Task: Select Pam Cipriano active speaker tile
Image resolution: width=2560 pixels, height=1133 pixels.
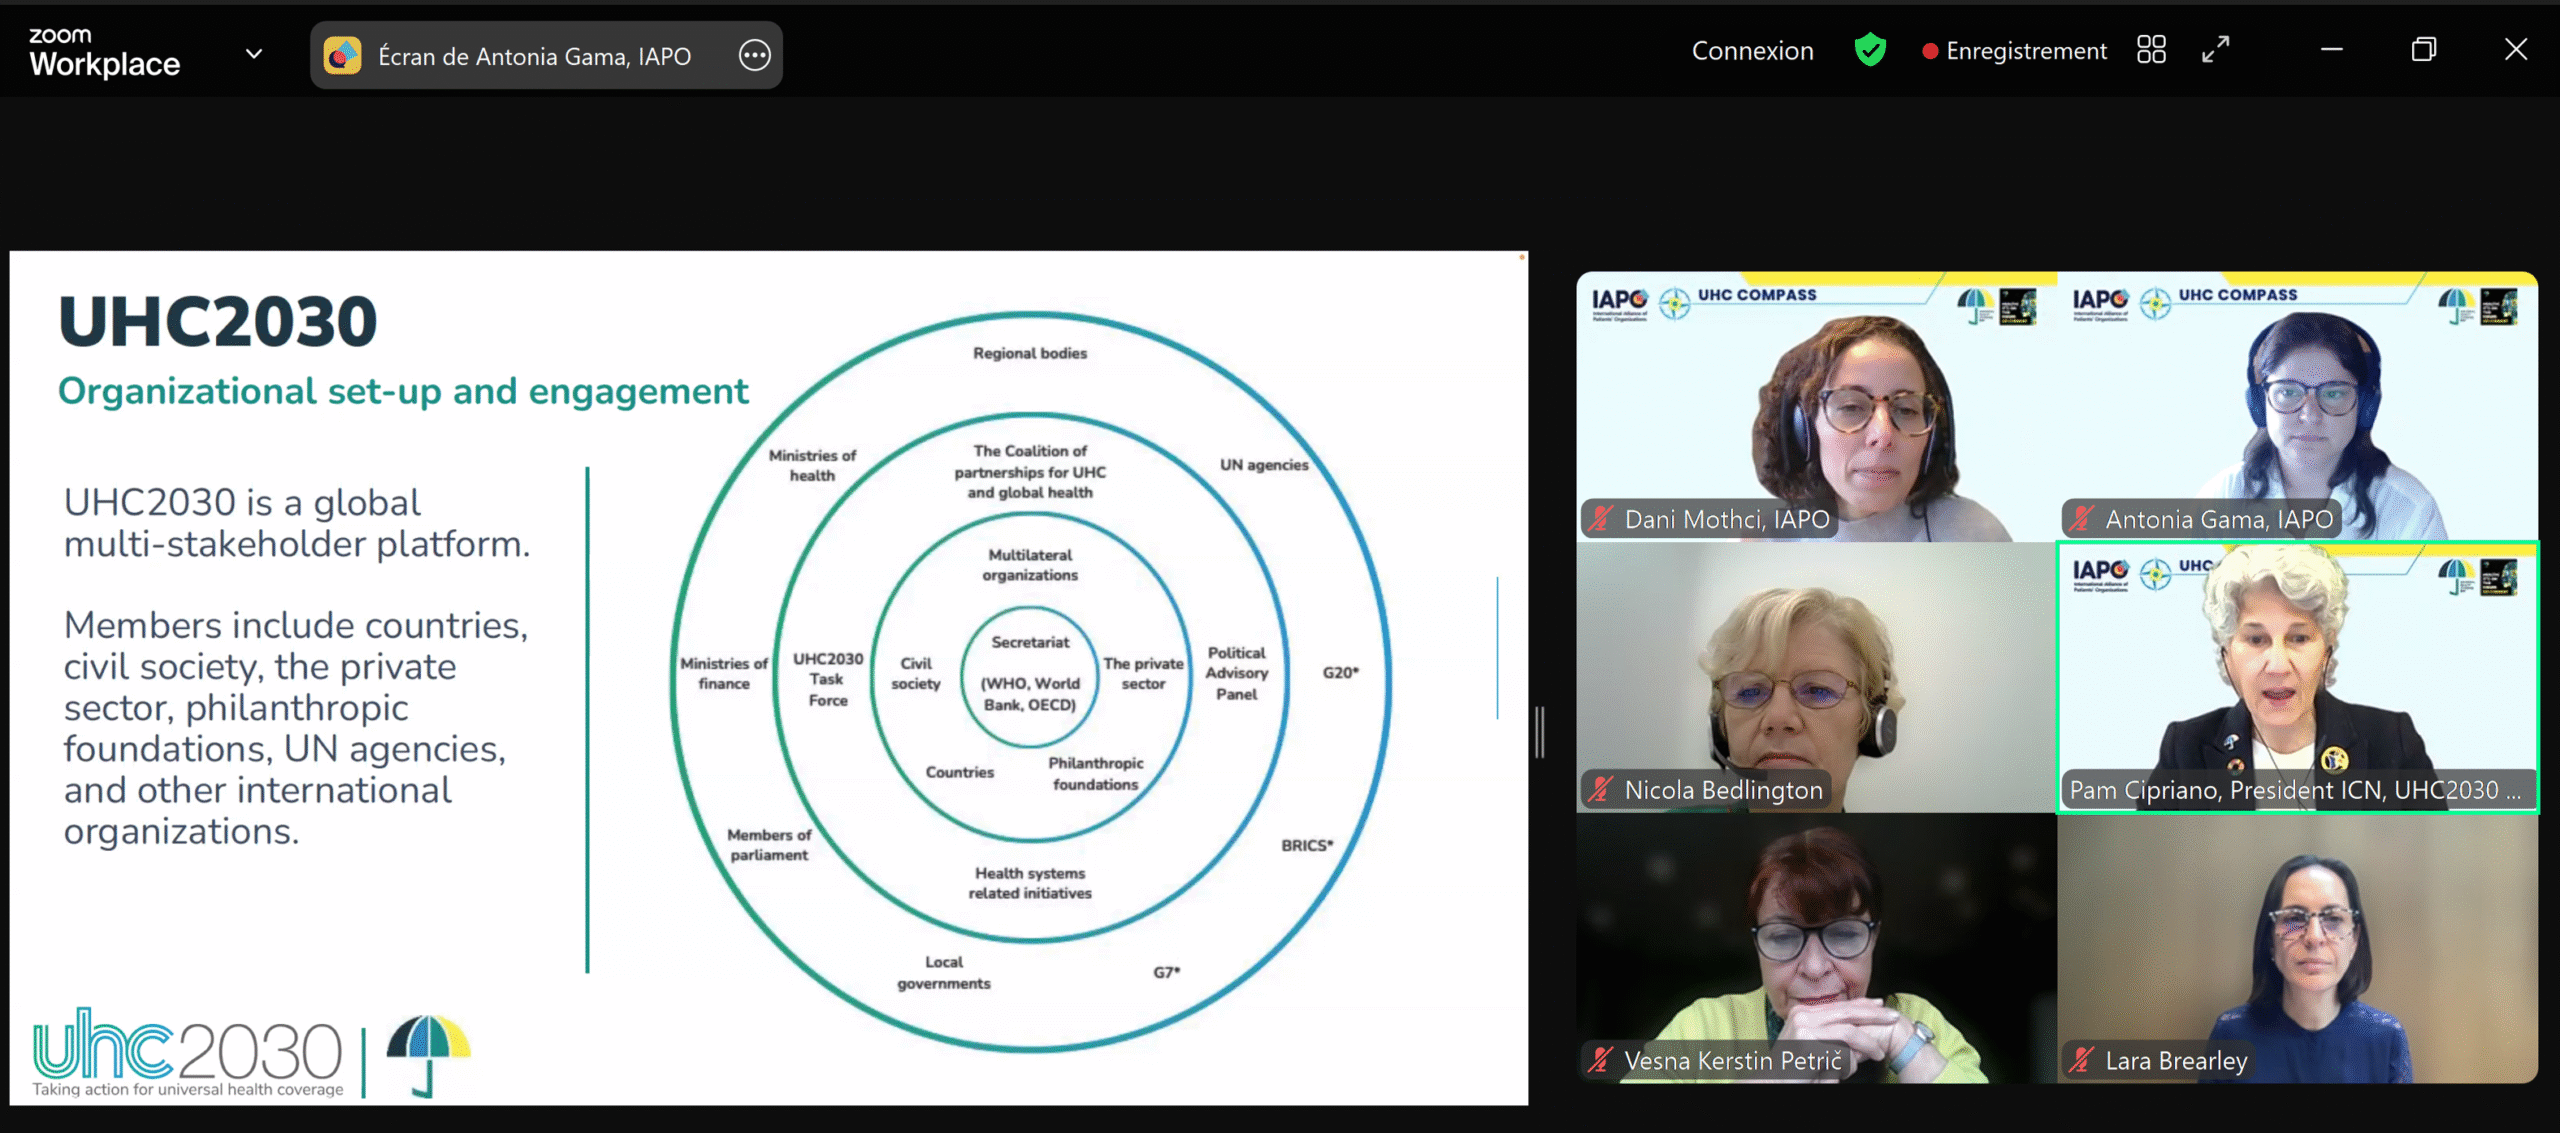Action: [x=2298, y=678]
